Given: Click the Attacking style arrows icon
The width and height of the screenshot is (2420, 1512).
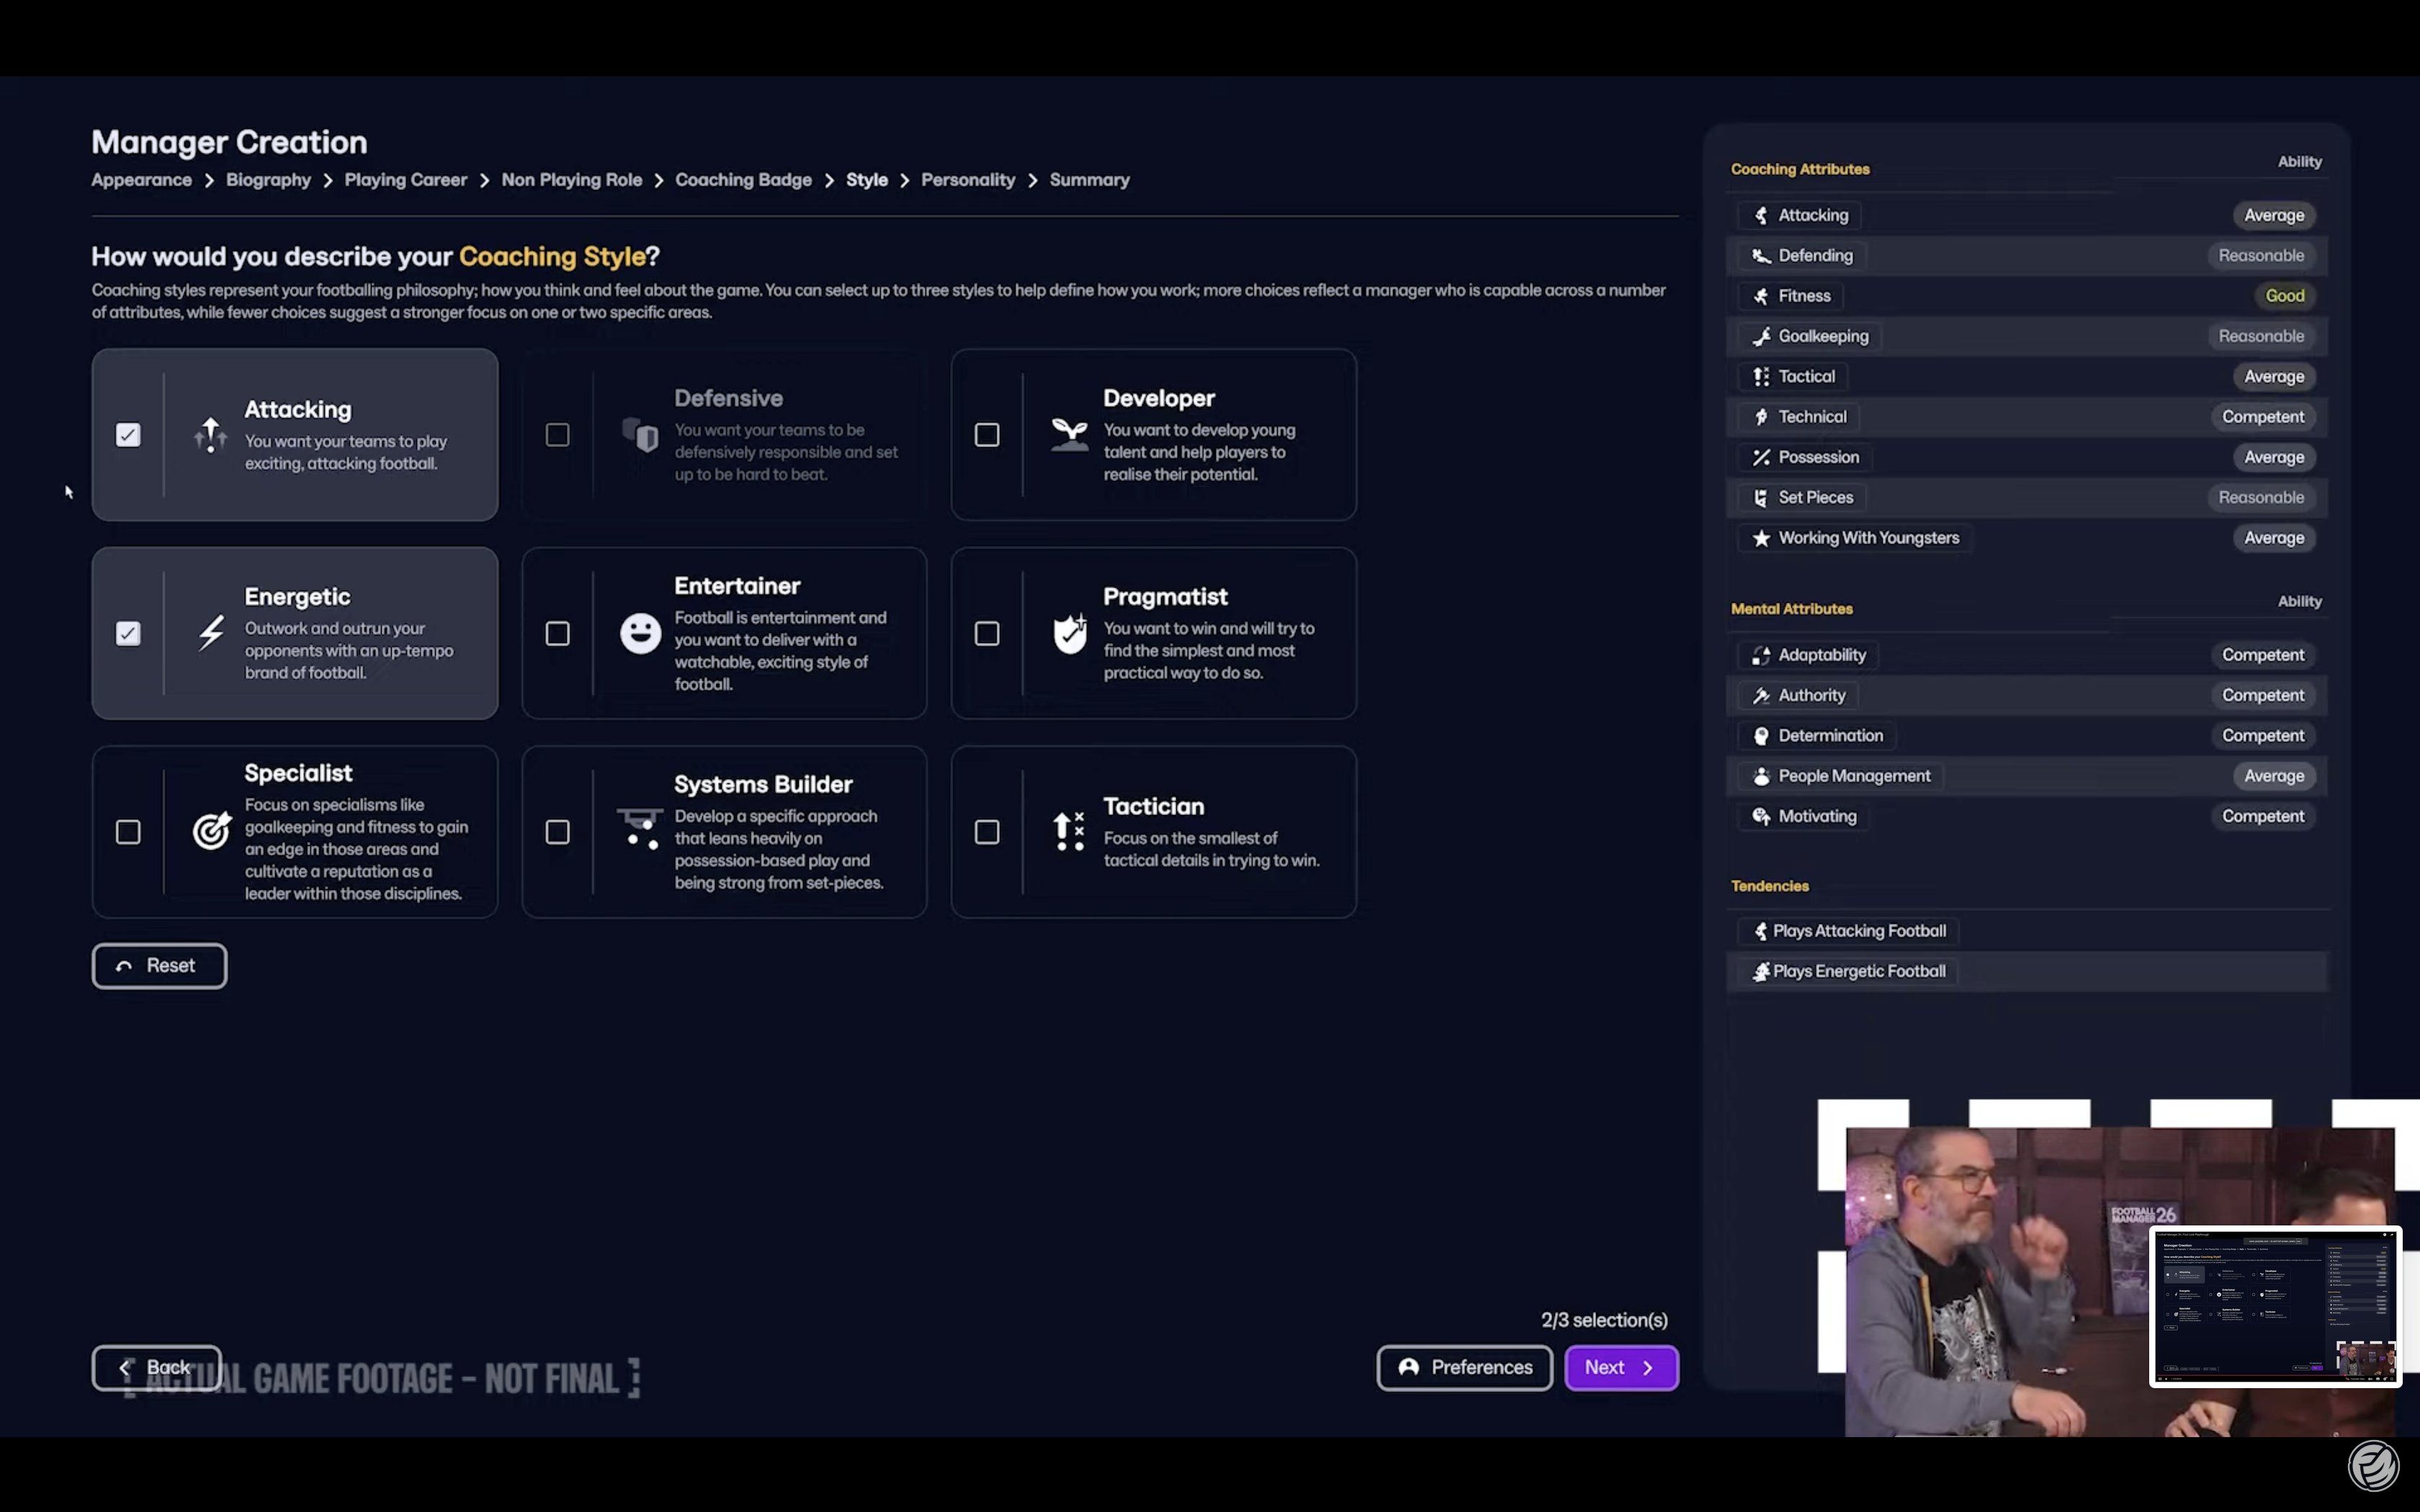Looking at the screenshot, I should pos(210,435).
